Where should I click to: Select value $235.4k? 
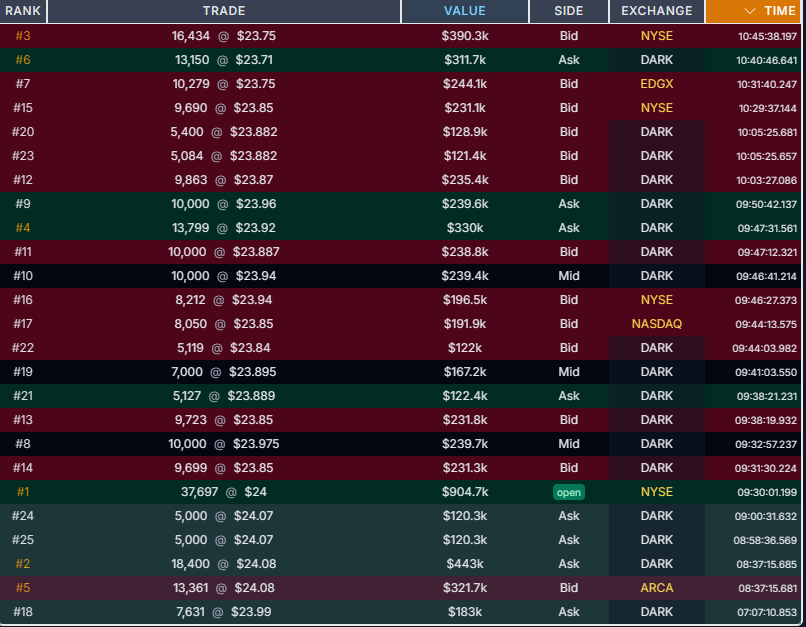coord(465,180)
